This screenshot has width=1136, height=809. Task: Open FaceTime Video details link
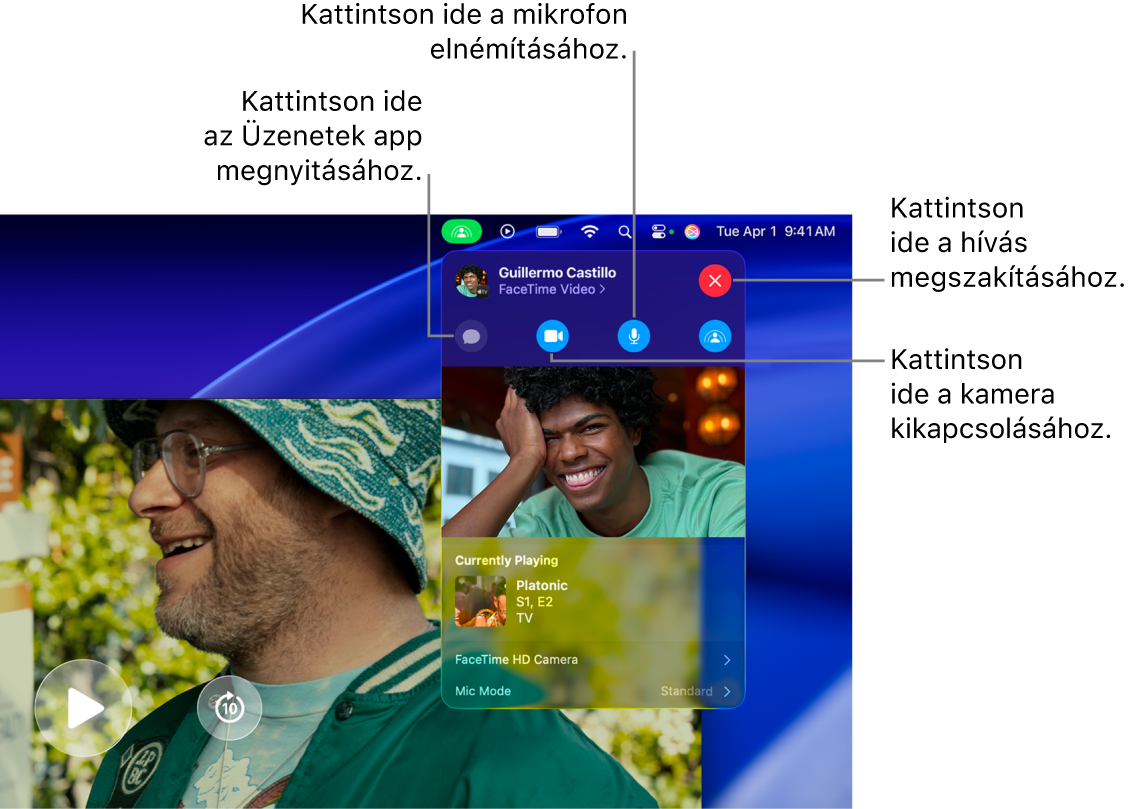click(552, 290)
